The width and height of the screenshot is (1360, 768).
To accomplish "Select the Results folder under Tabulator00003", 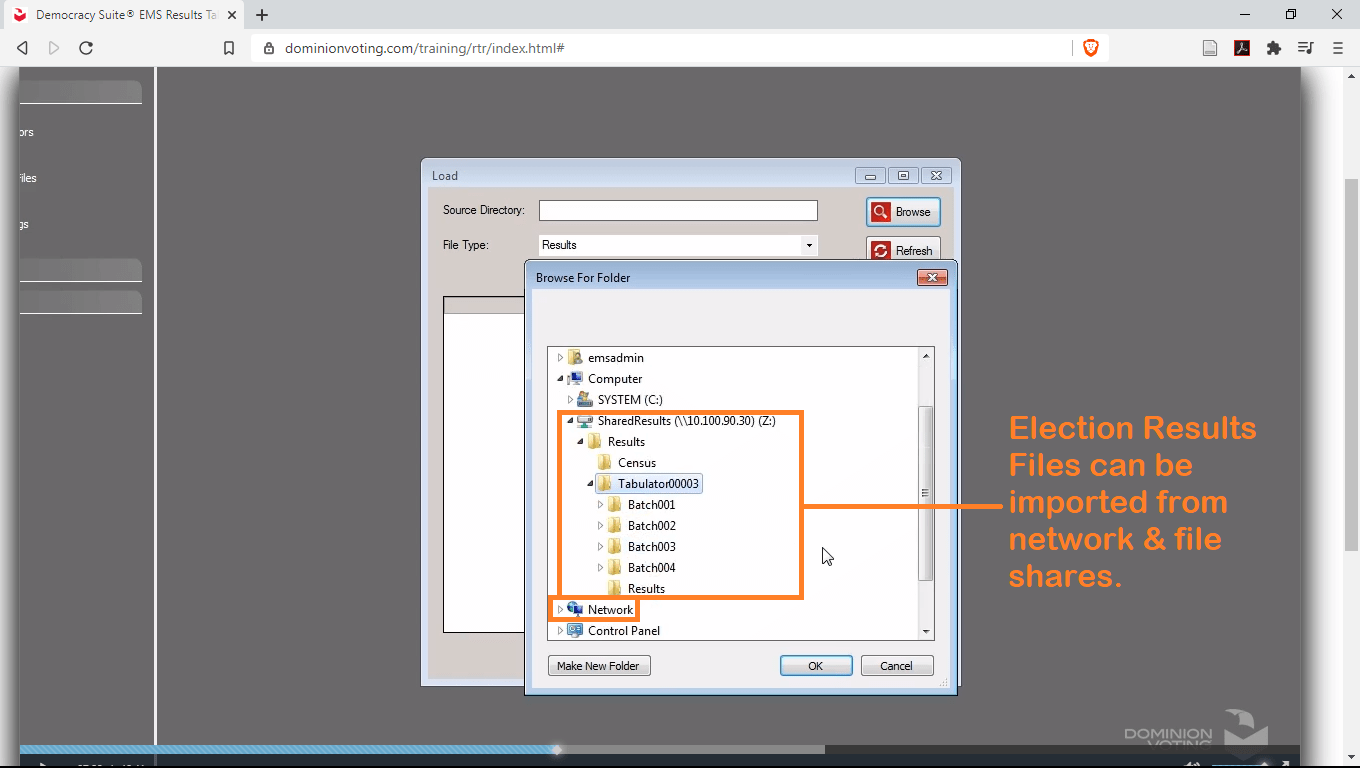I will click(x=646, y=589).
